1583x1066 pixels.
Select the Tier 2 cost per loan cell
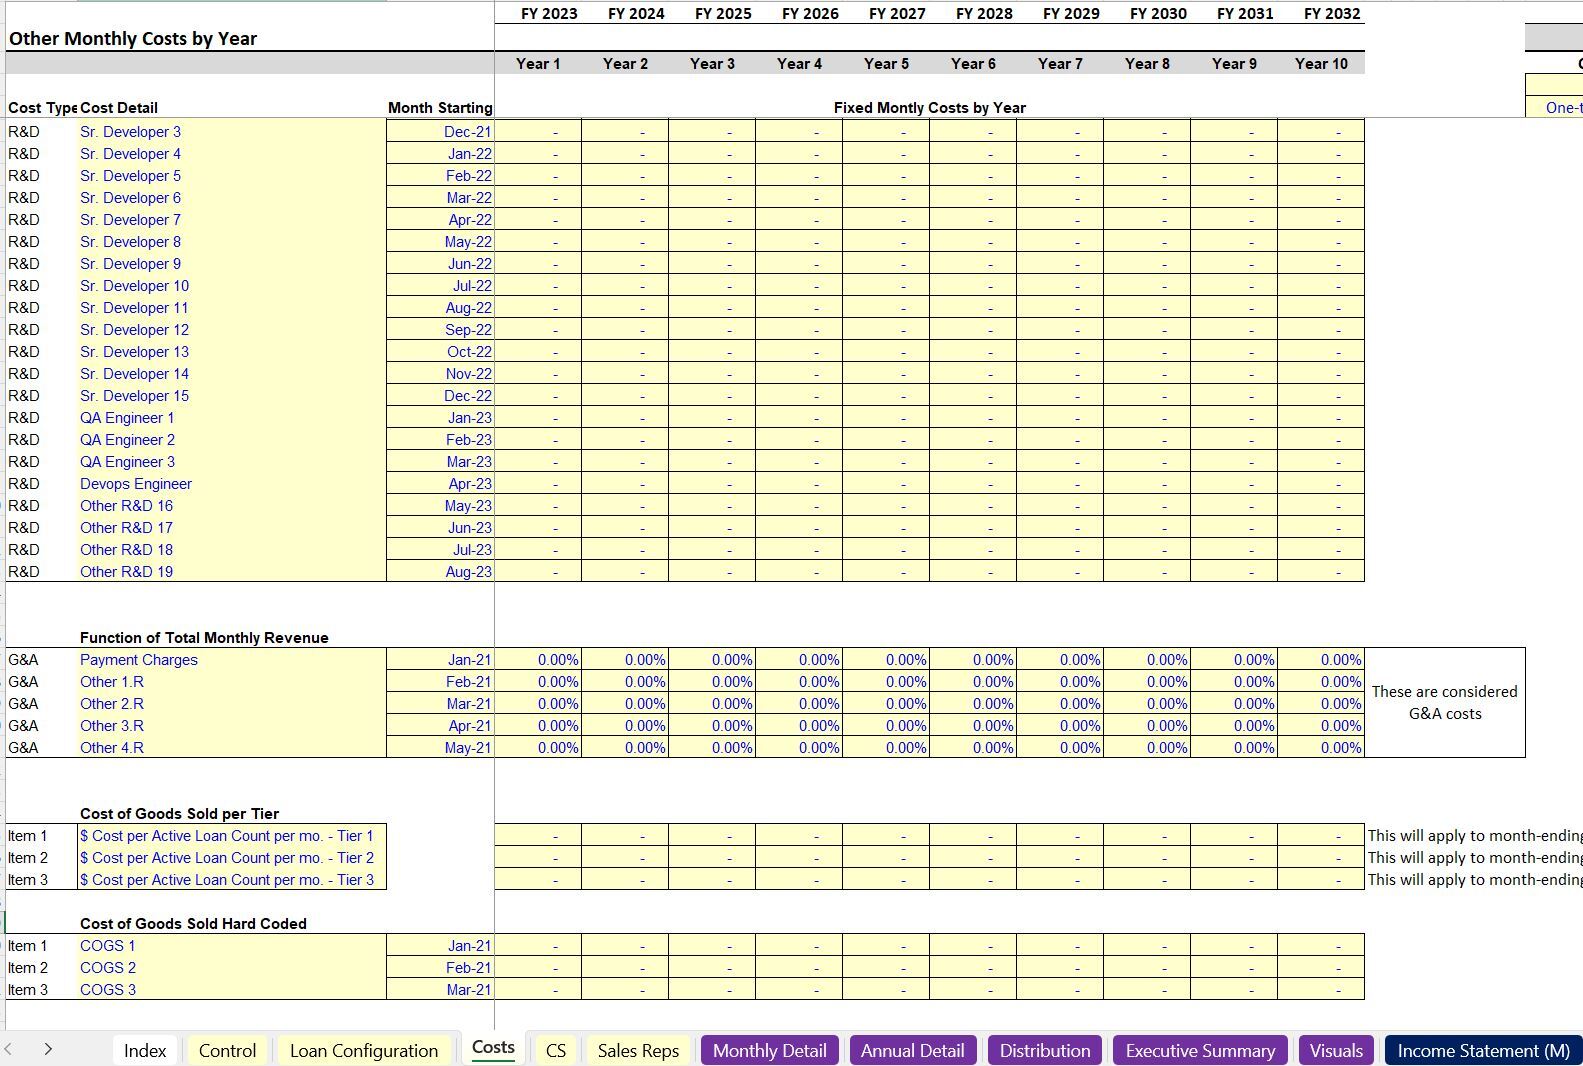(232, 857)
